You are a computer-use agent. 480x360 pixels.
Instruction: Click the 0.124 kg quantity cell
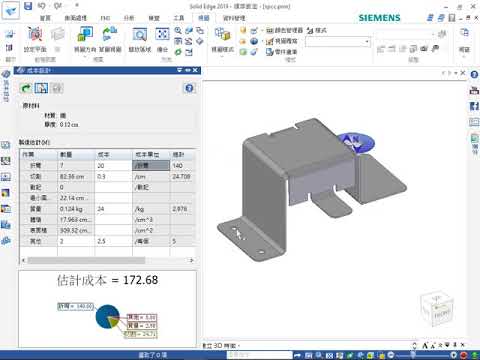[x=76, y=209]
